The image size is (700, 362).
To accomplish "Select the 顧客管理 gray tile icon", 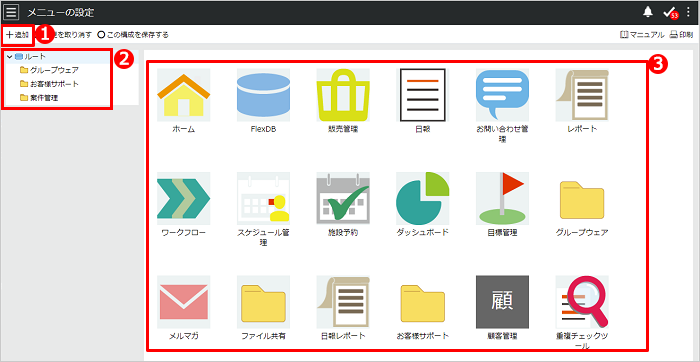I will (502, 302).
